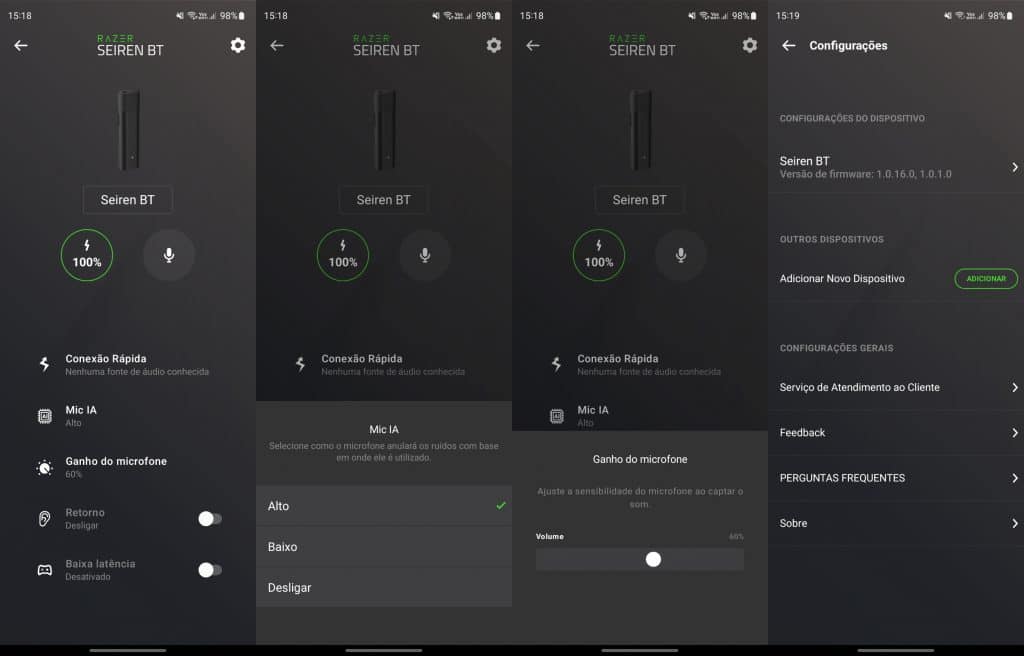Screen dimensions: 1024x656
Task: Tap the 100% battery circle in the second screen
Action: (343, 255)
